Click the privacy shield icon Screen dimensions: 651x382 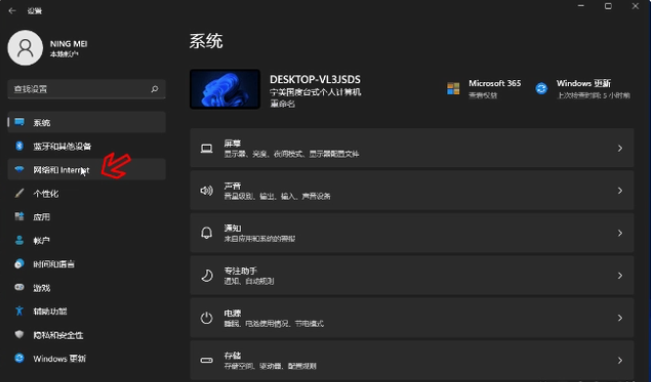(x=19, y=334)
